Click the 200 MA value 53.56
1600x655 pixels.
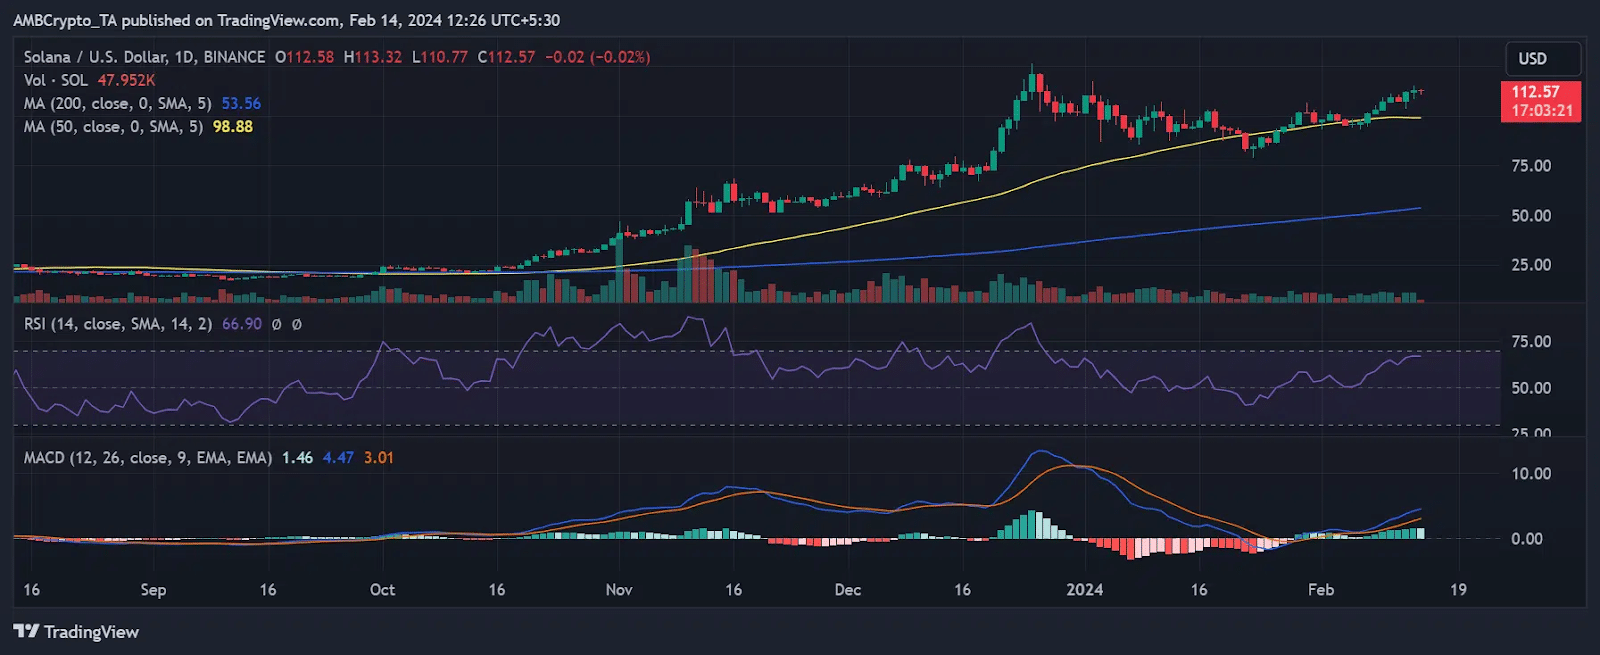(241, 103)
